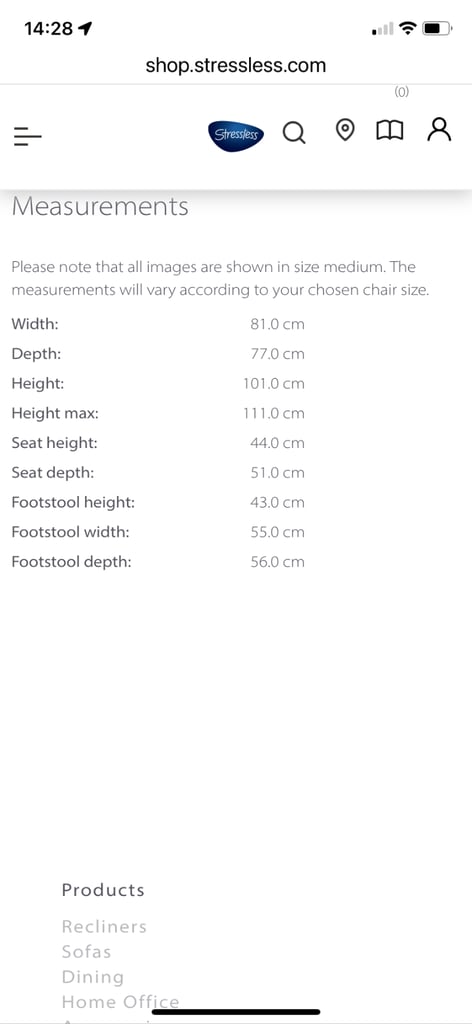Tap the shop.stressless.com address bar
Screen dimensions: 472x1024
(x=236, y=65)
